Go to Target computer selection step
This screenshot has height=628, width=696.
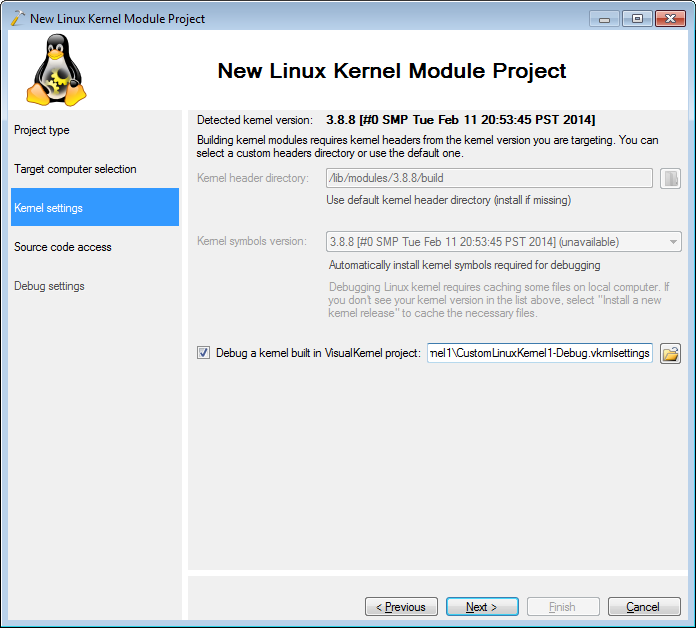point(75,169)
